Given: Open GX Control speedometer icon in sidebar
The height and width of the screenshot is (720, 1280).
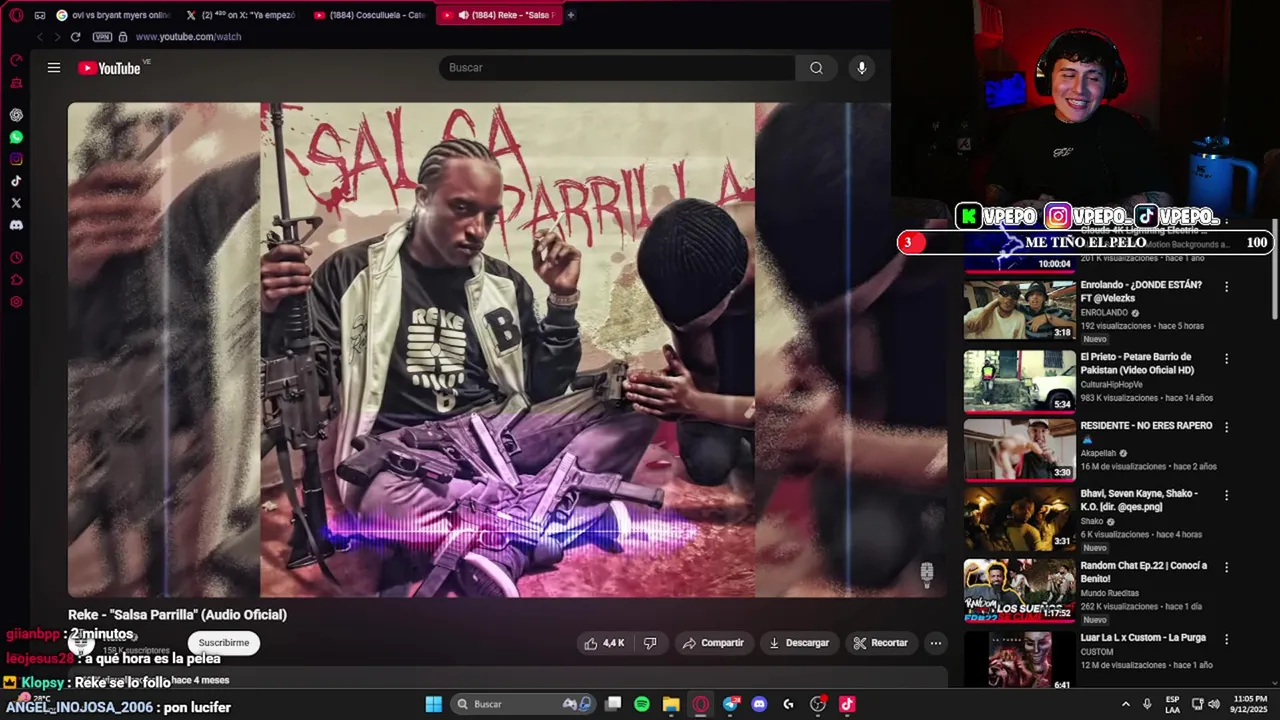Looking at the screenshot, I should coord(16,60).
